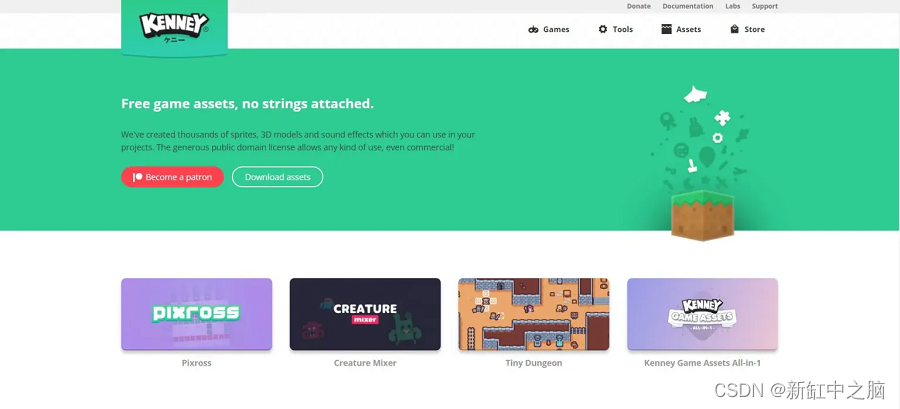Open the Games menu
This screenshot has width=900, height=409.
pos(549,29)
